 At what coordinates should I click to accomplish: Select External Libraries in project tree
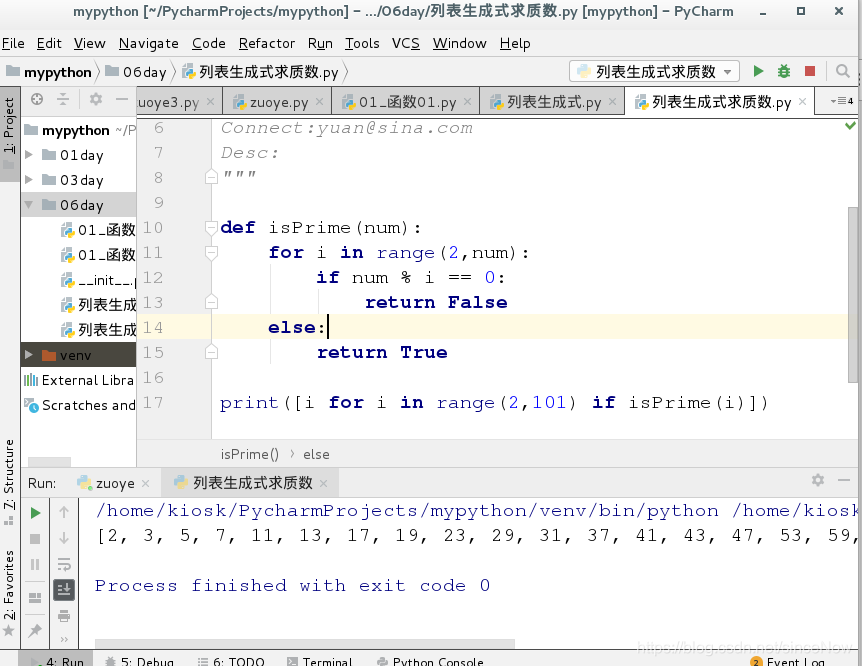coord(79,380)
